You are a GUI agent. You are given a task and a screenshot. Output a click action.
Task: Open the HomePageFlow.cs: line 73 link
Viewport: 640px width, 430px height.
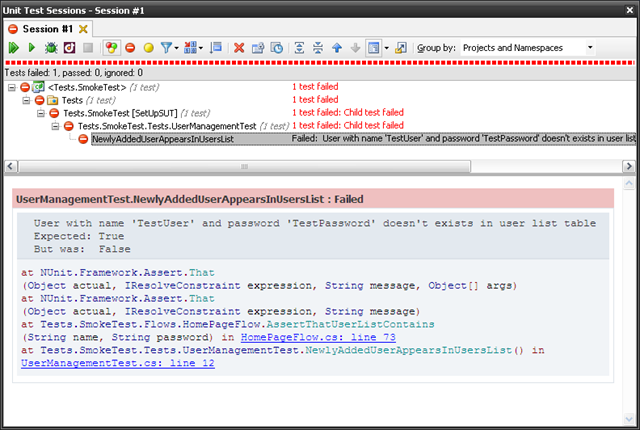[318, 337]
